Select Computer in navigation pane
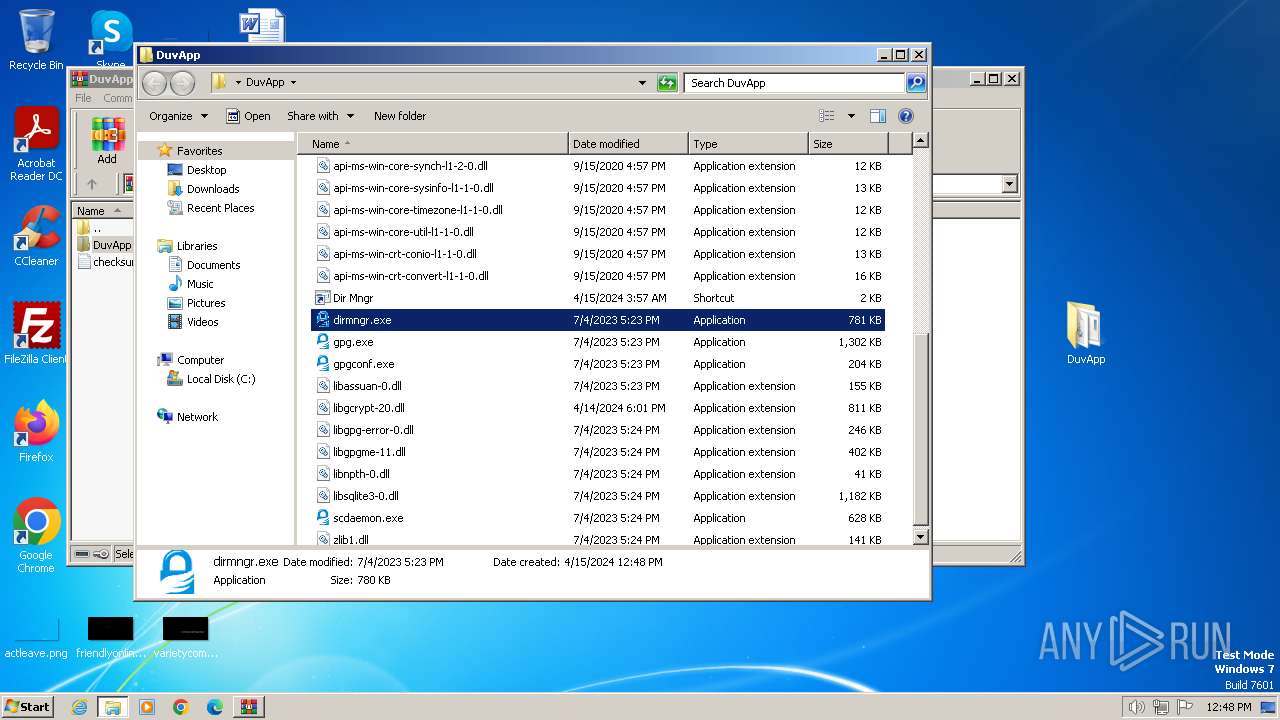 [x=200, y=360]
